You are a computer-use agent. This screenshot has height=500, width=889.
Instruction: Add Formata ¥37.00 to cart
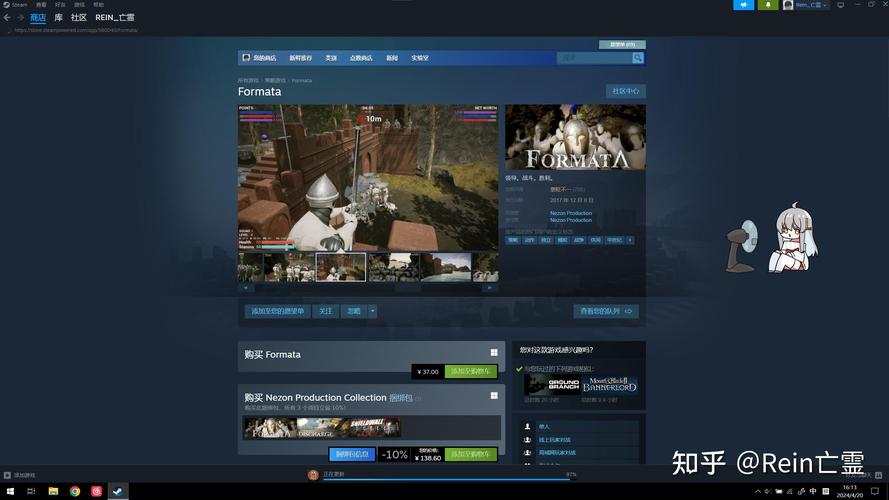471,371
